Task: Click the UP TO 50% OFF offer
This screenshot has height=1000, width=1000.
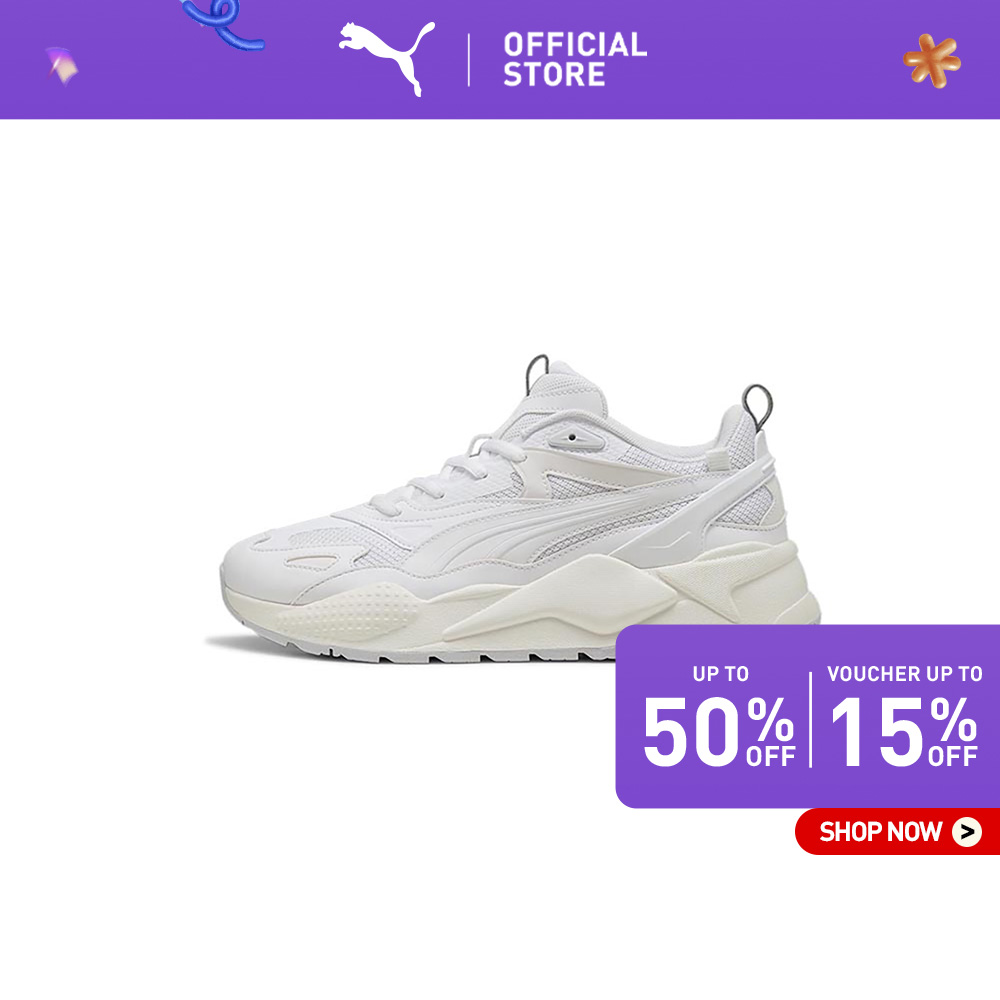Action: (x=719, y=717)
